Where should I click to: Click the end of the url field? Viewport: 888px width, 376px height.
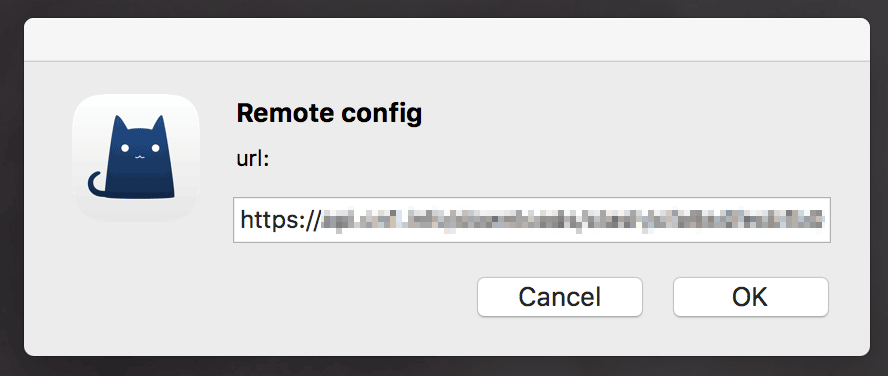826,220
